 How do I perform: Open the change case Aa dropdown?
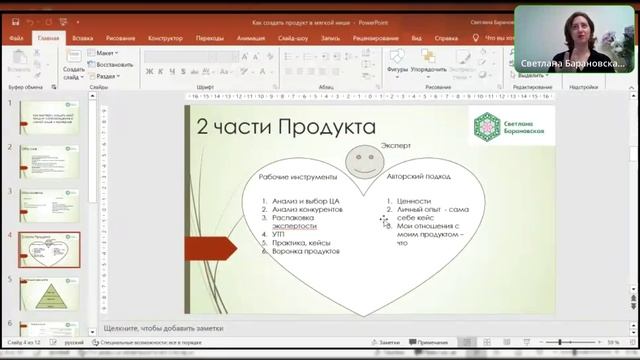tap(225, 72)
